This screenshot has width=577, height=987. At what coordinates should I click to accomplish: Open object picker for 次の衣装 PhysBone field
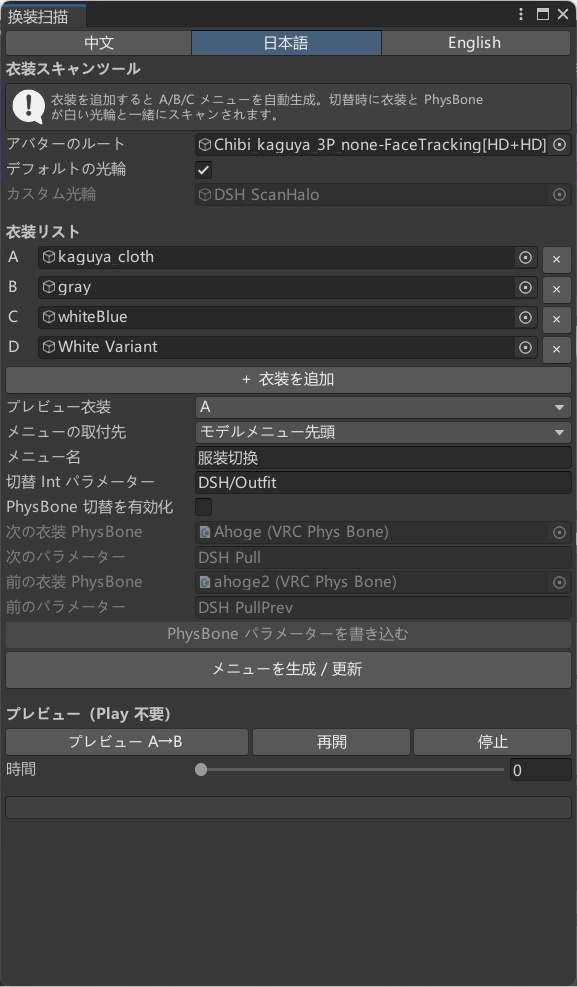tap(559, 533)
